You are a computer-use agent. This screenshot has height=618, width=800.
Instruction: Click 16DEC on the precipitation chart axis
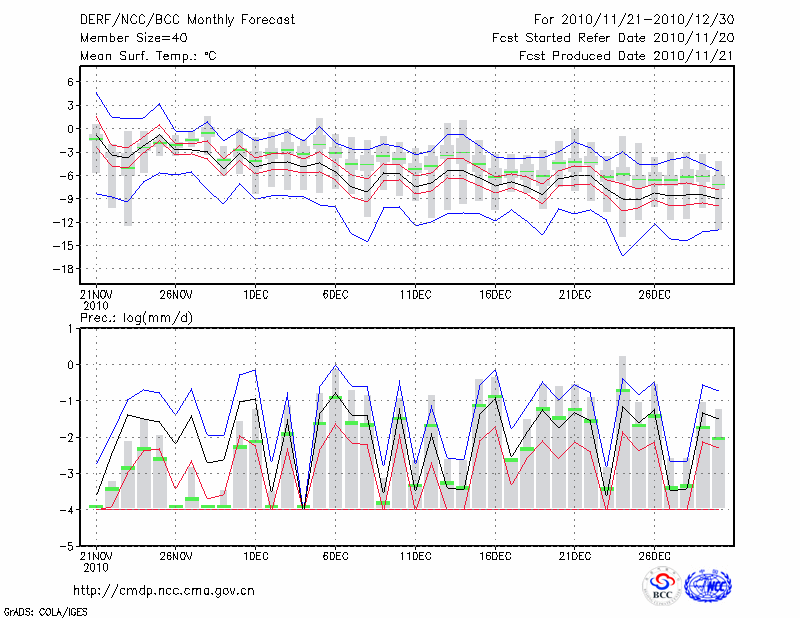pos(495,556)
